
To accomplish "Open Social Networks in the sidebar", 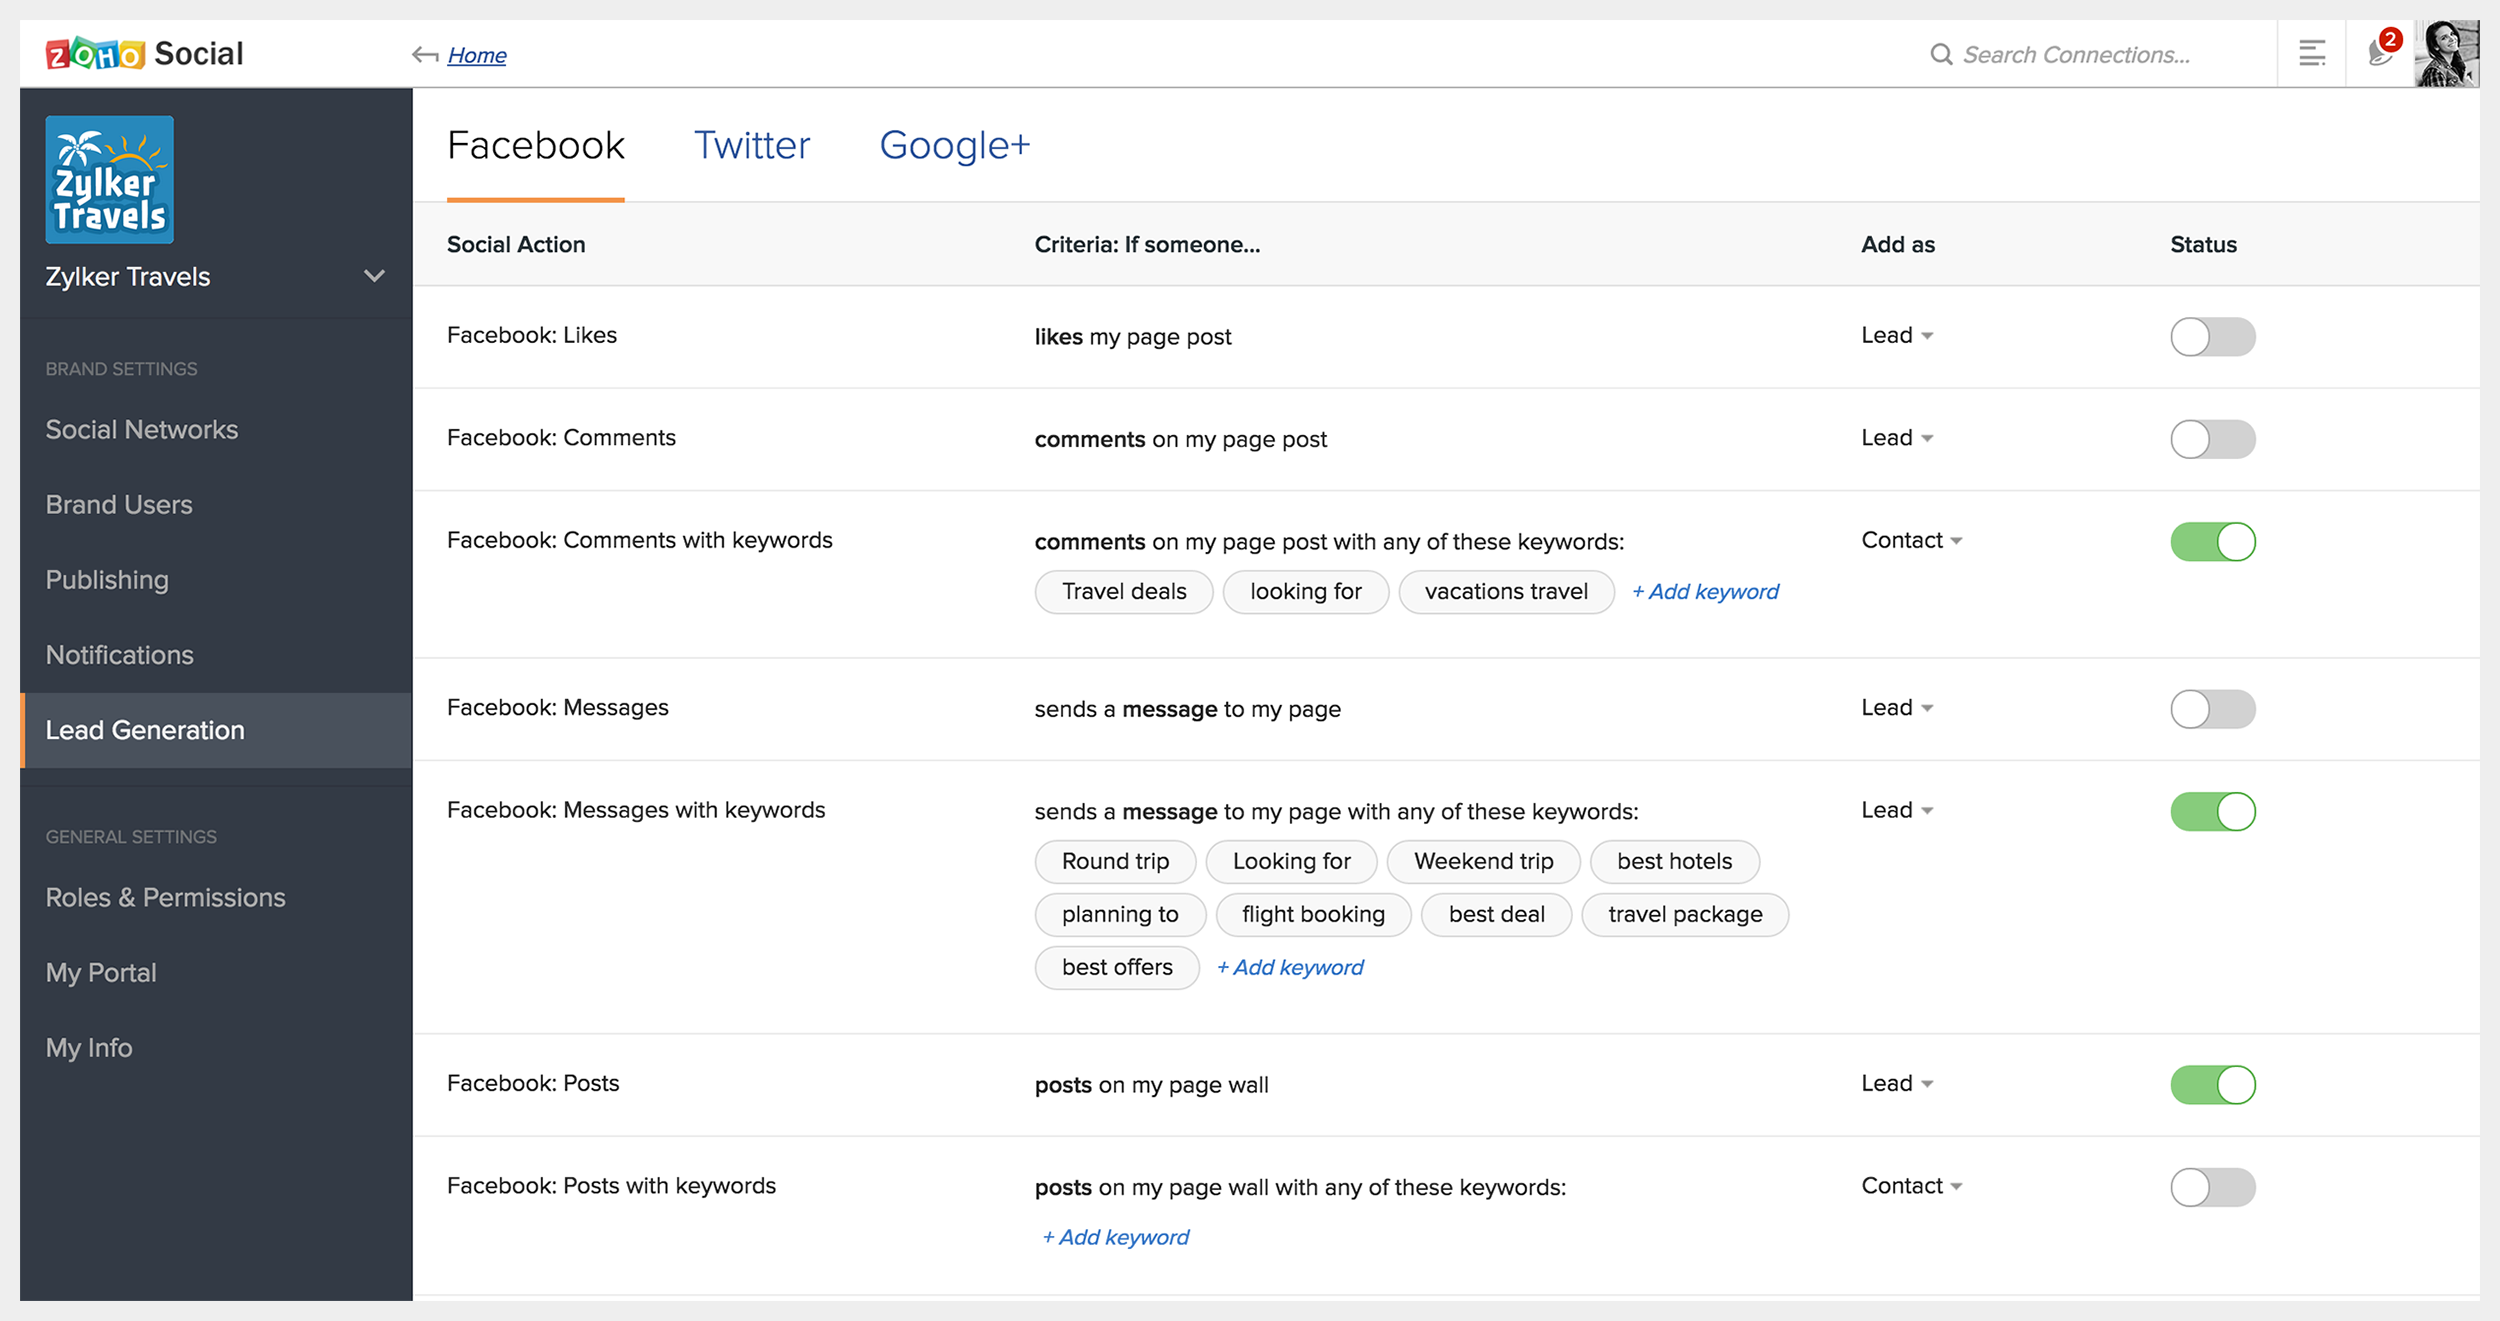I will (x=142, y=430).
